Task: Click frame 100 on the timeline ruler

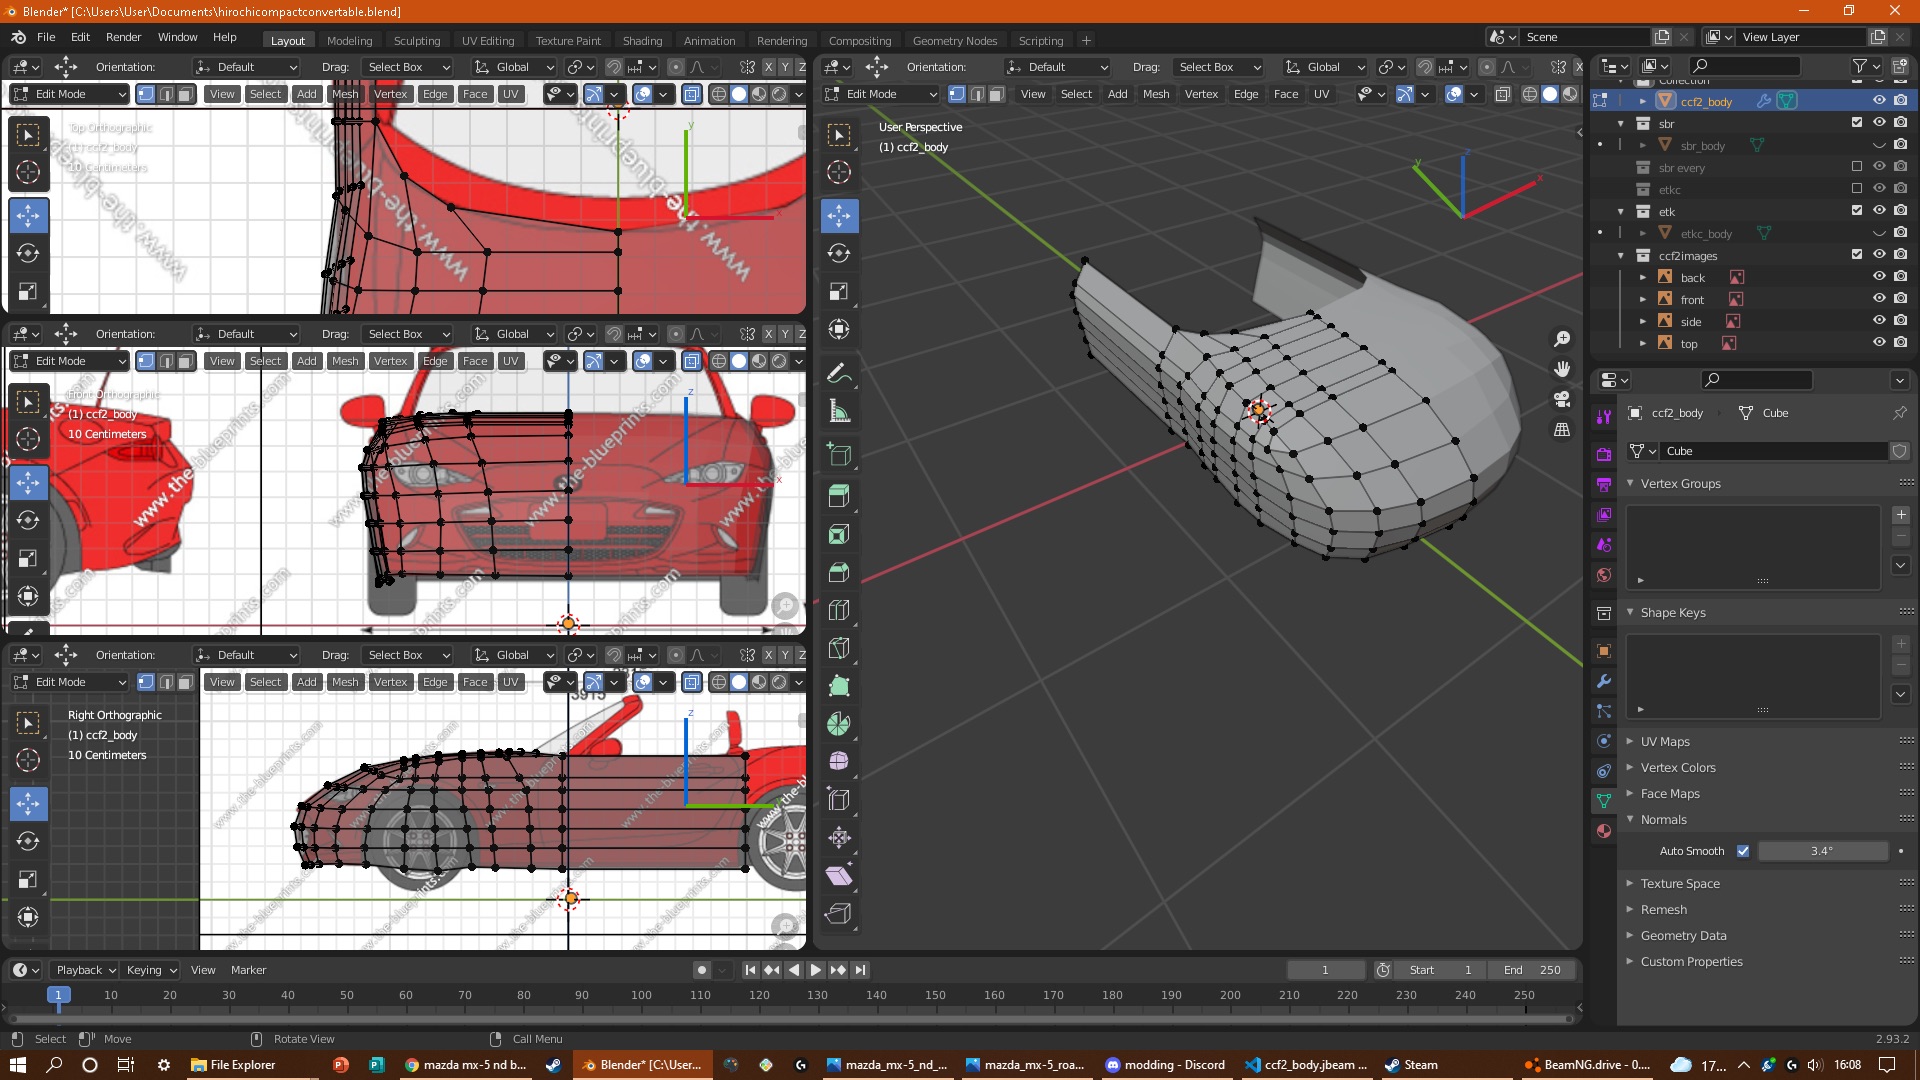Action: (x=641, y=995)
